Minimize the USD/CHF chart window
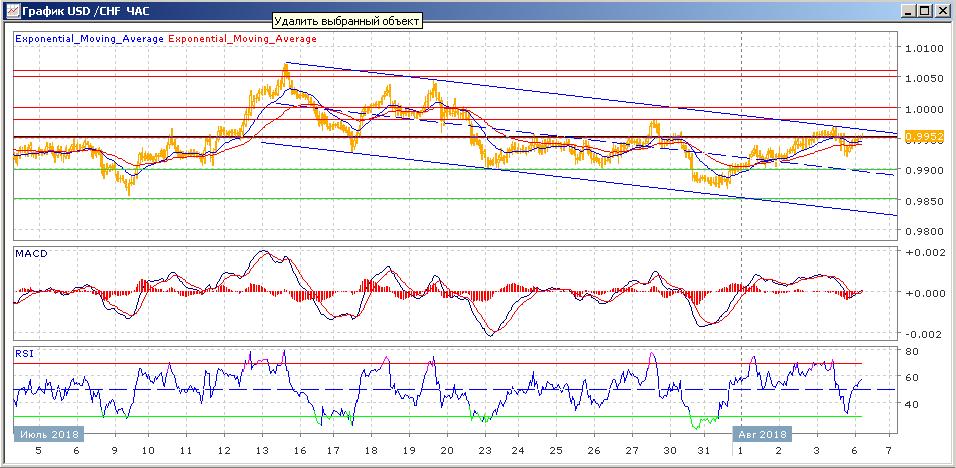956x468 pixels. coord(908,11)
